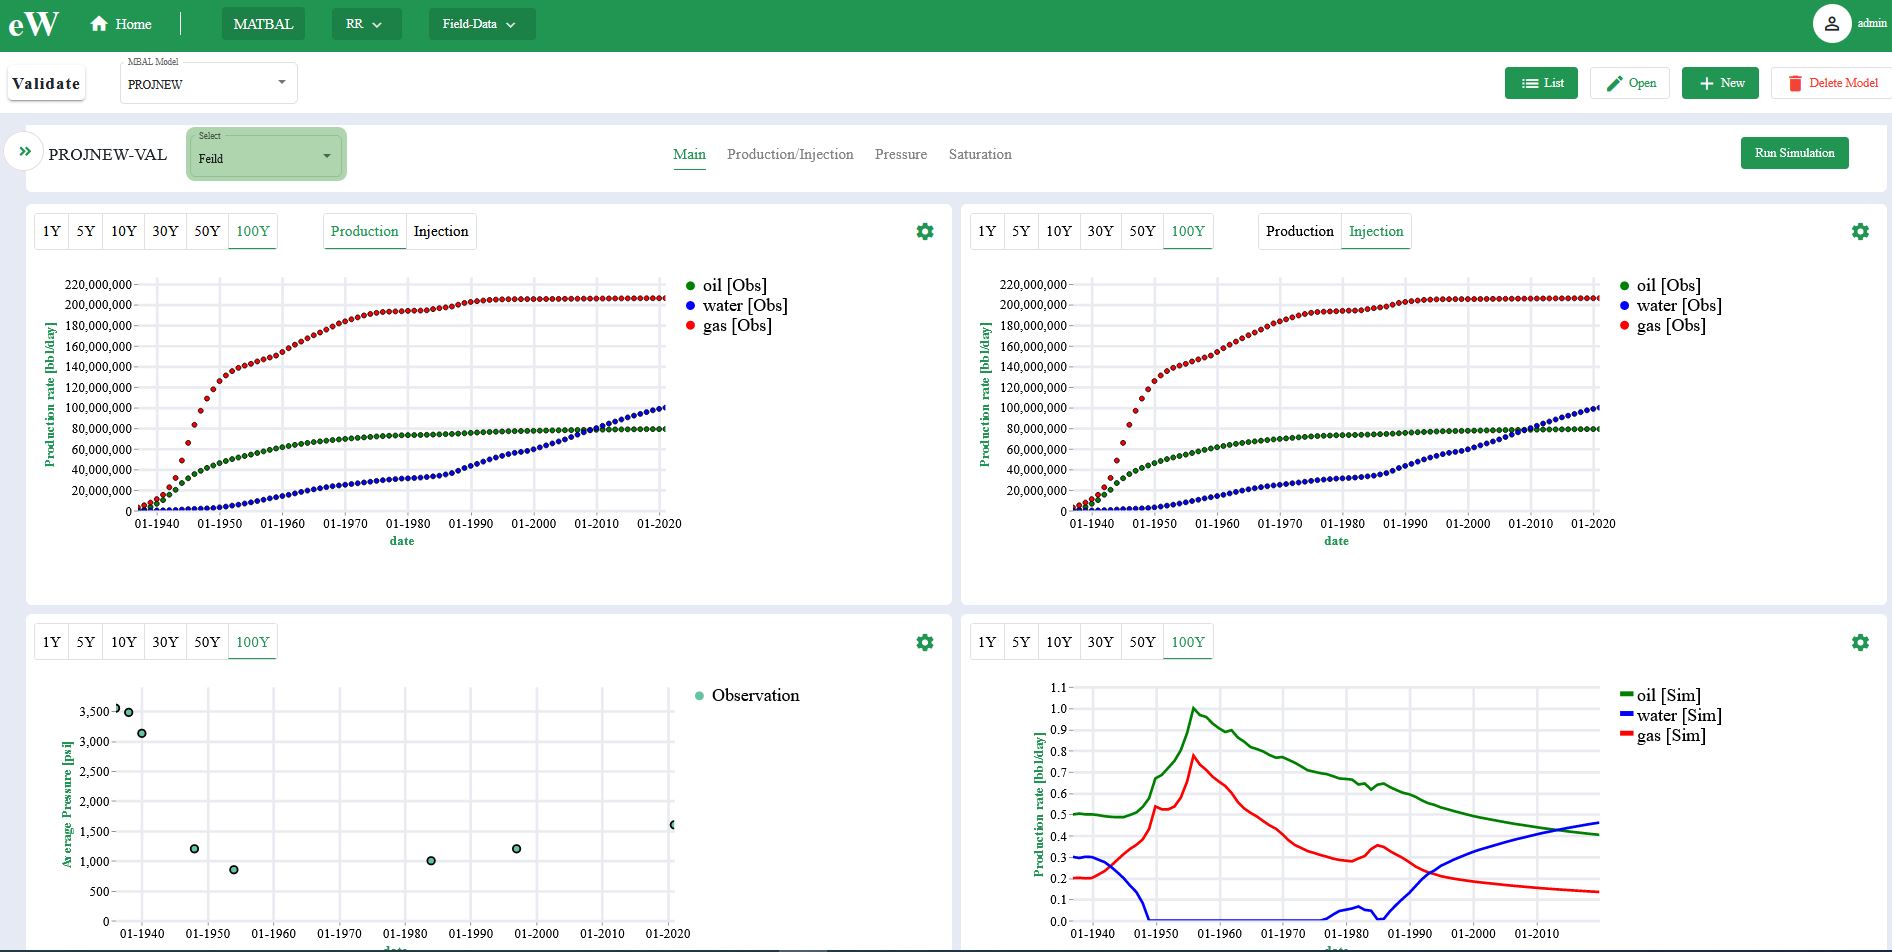Click the List button
The height and width of the screenshot is (952, 1892).
click(x=1541, y=83)
